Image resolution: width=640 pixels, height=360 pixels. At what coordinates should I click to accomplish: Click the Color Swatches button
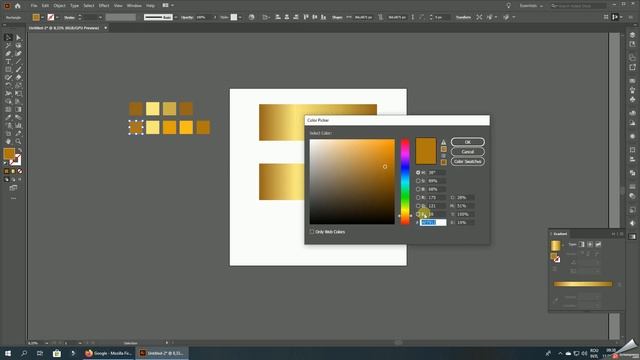[x=468, y=162]
